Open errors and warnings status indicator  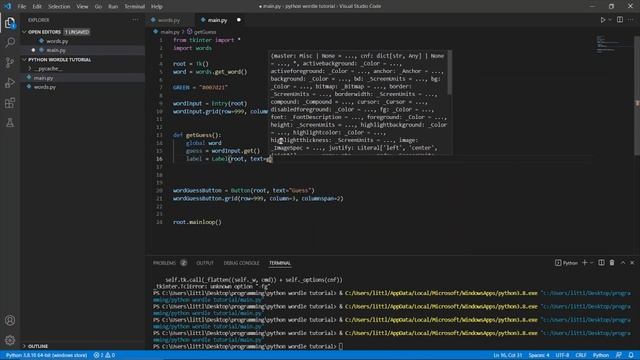tap(104, 355)
